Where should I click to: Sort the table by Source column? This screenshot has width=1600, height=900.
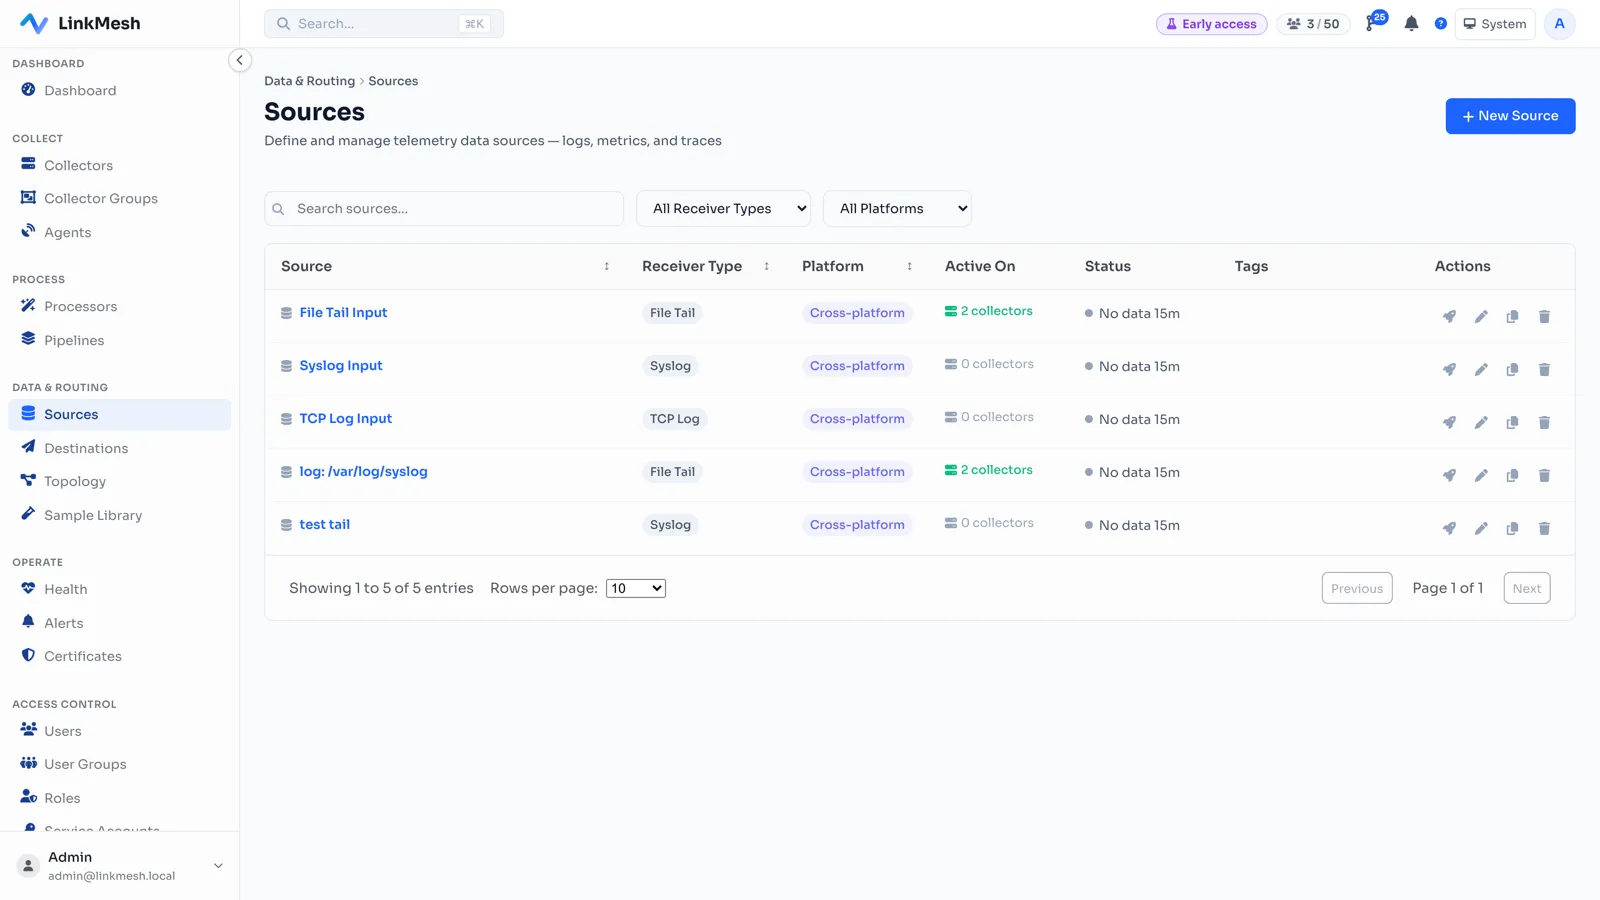point(606,267)
